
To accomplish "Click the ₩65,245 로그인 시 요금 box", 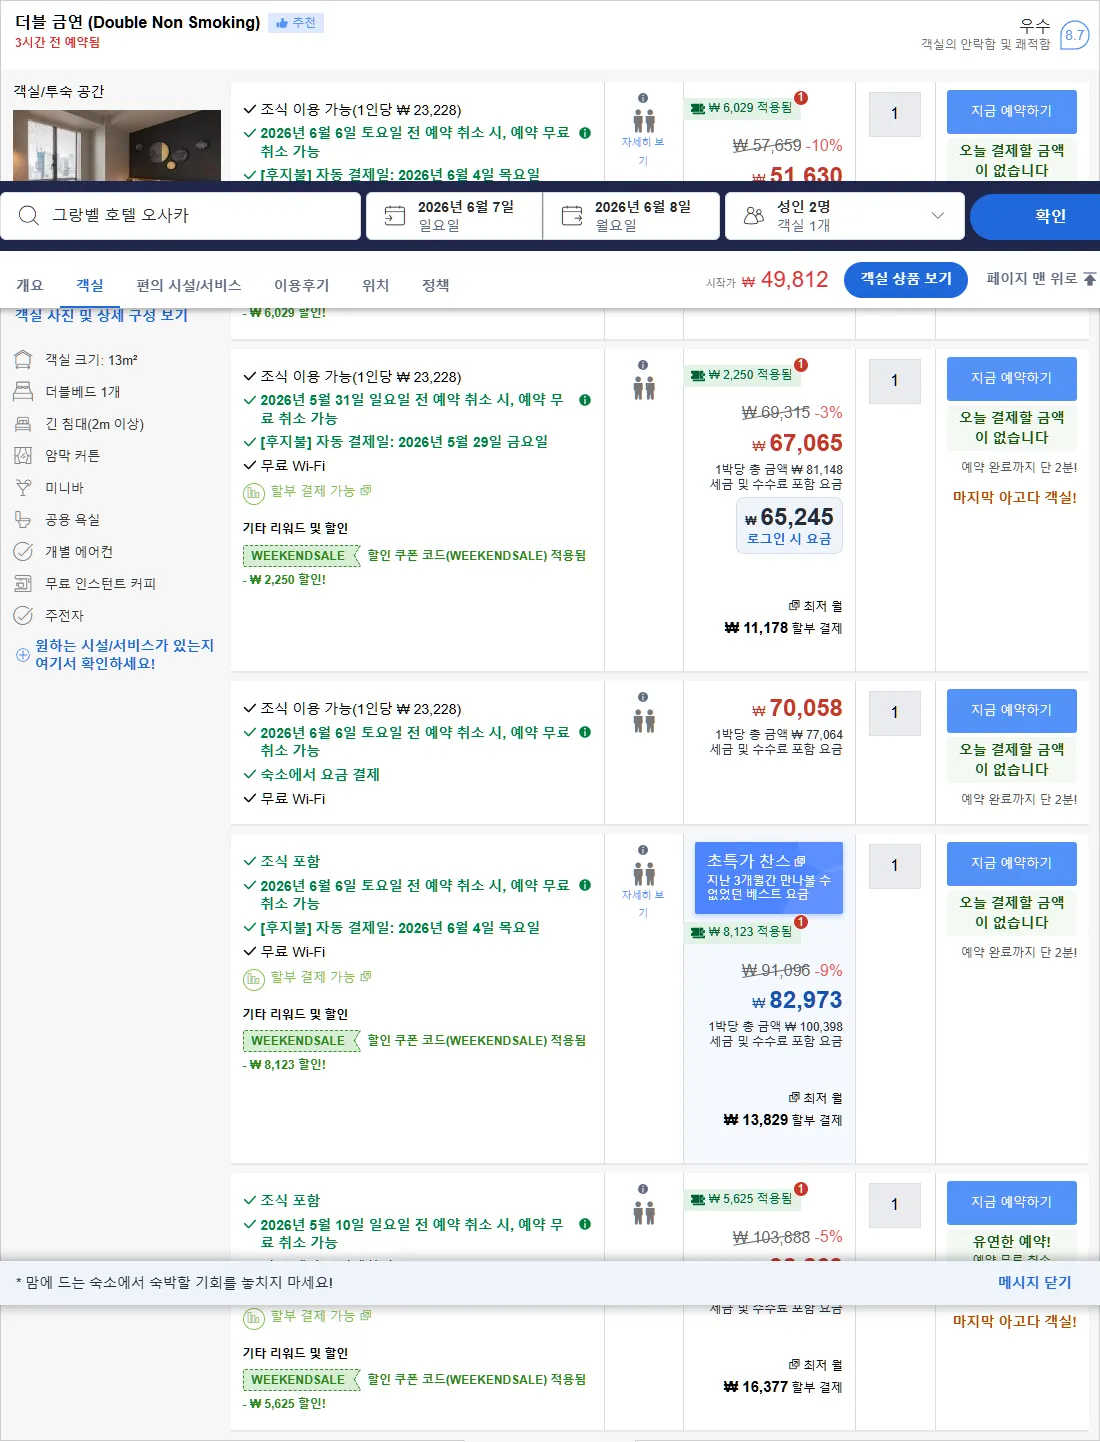I will pos(789,526).
